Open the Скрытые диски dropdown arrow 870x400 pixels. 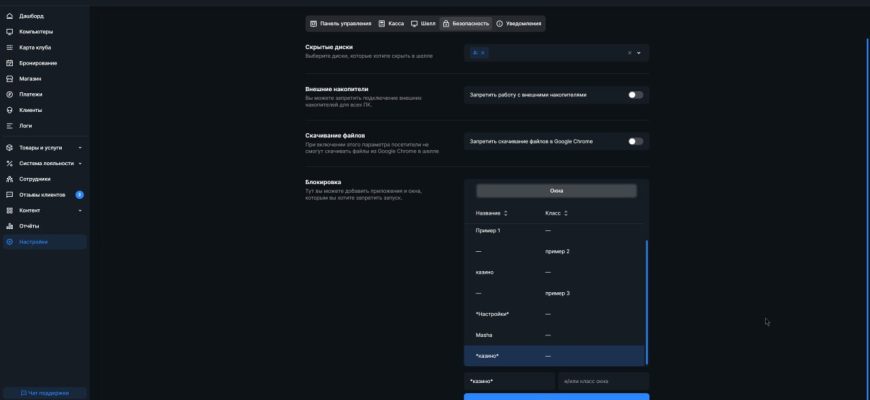point(639,53)
